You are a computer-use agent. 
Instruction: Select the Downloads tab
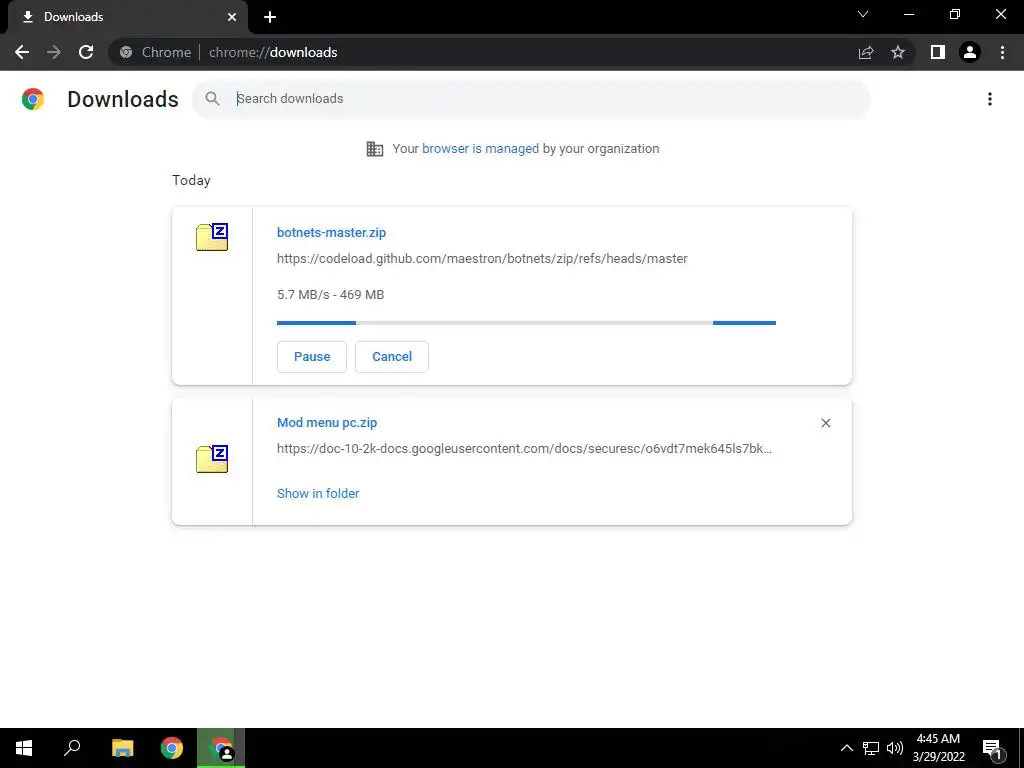pos(127,17)
